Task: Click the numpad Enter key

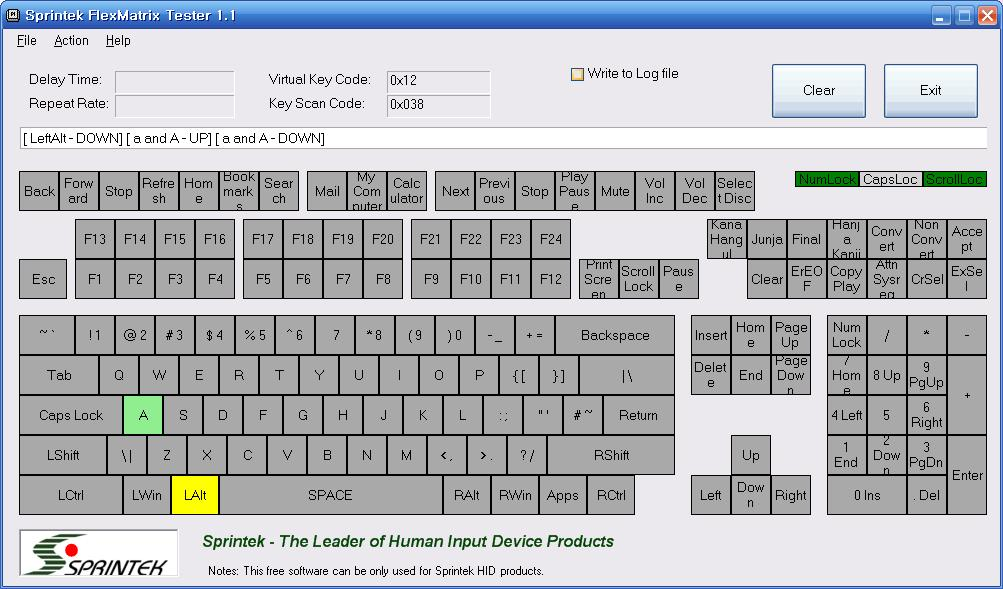Action: click(x=967, y=475)
